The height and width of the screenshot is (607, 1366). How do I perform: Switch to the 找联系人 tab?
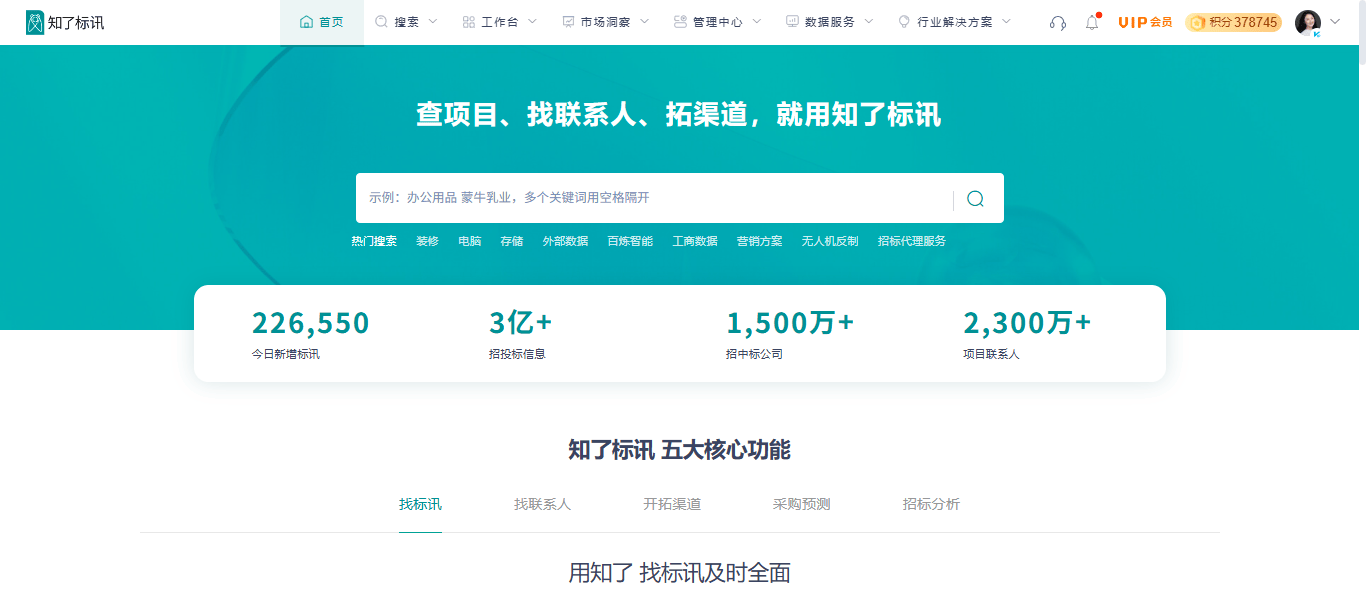(542, 504)
